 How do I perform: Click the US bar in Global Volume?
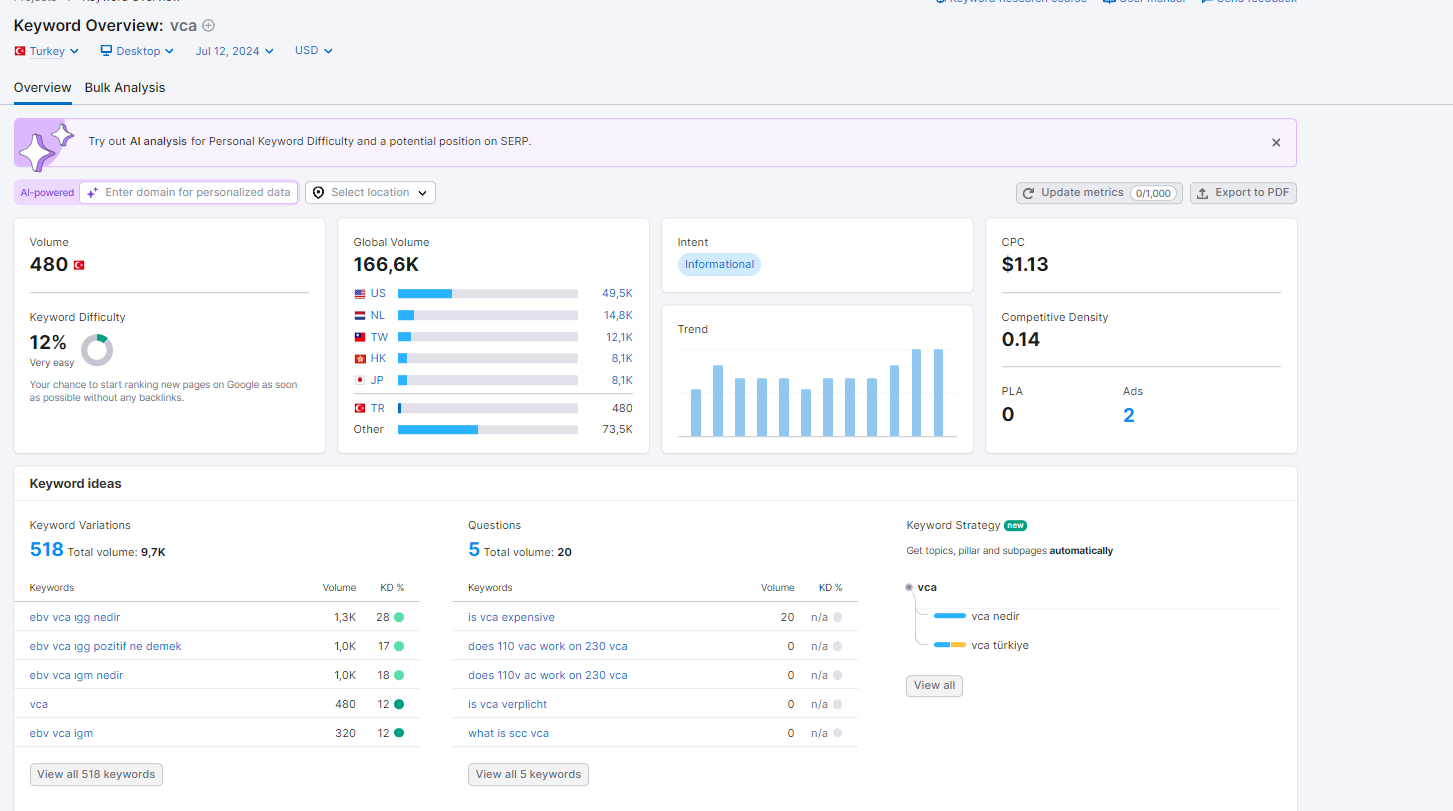pyautogui.click(x=487, y=294)
